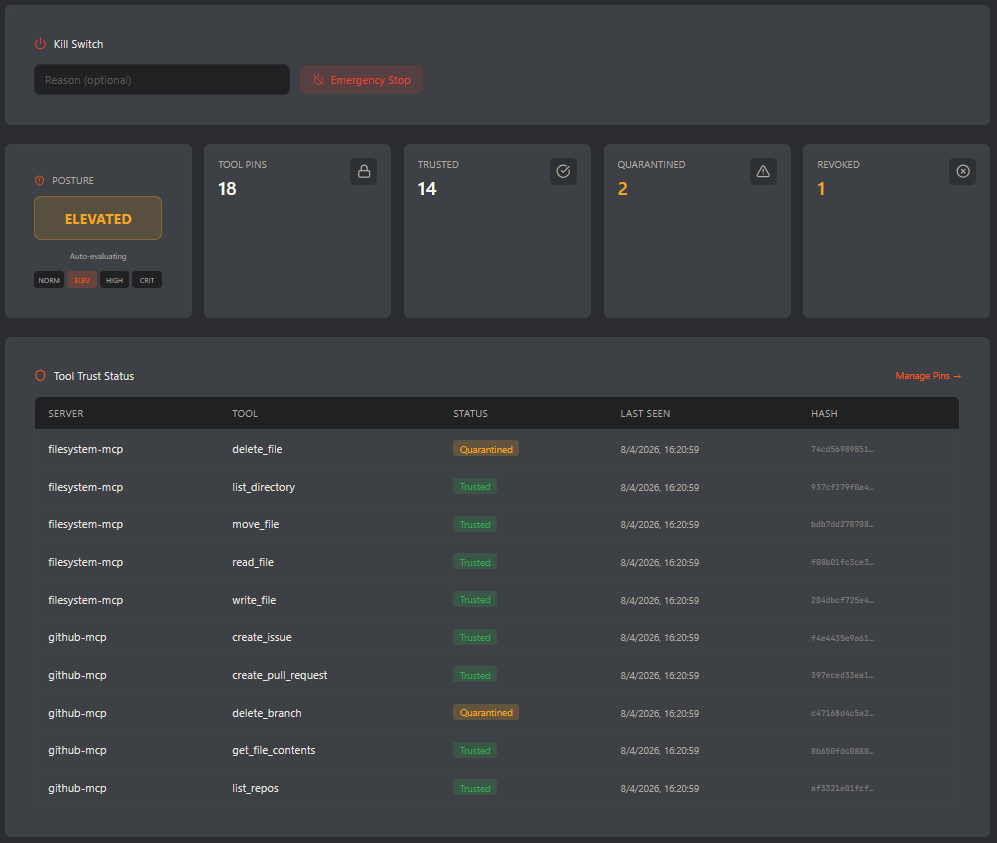Screen dimensions: 997x843
Task: Select the HIGH posture level
Action: coord(114,280)
